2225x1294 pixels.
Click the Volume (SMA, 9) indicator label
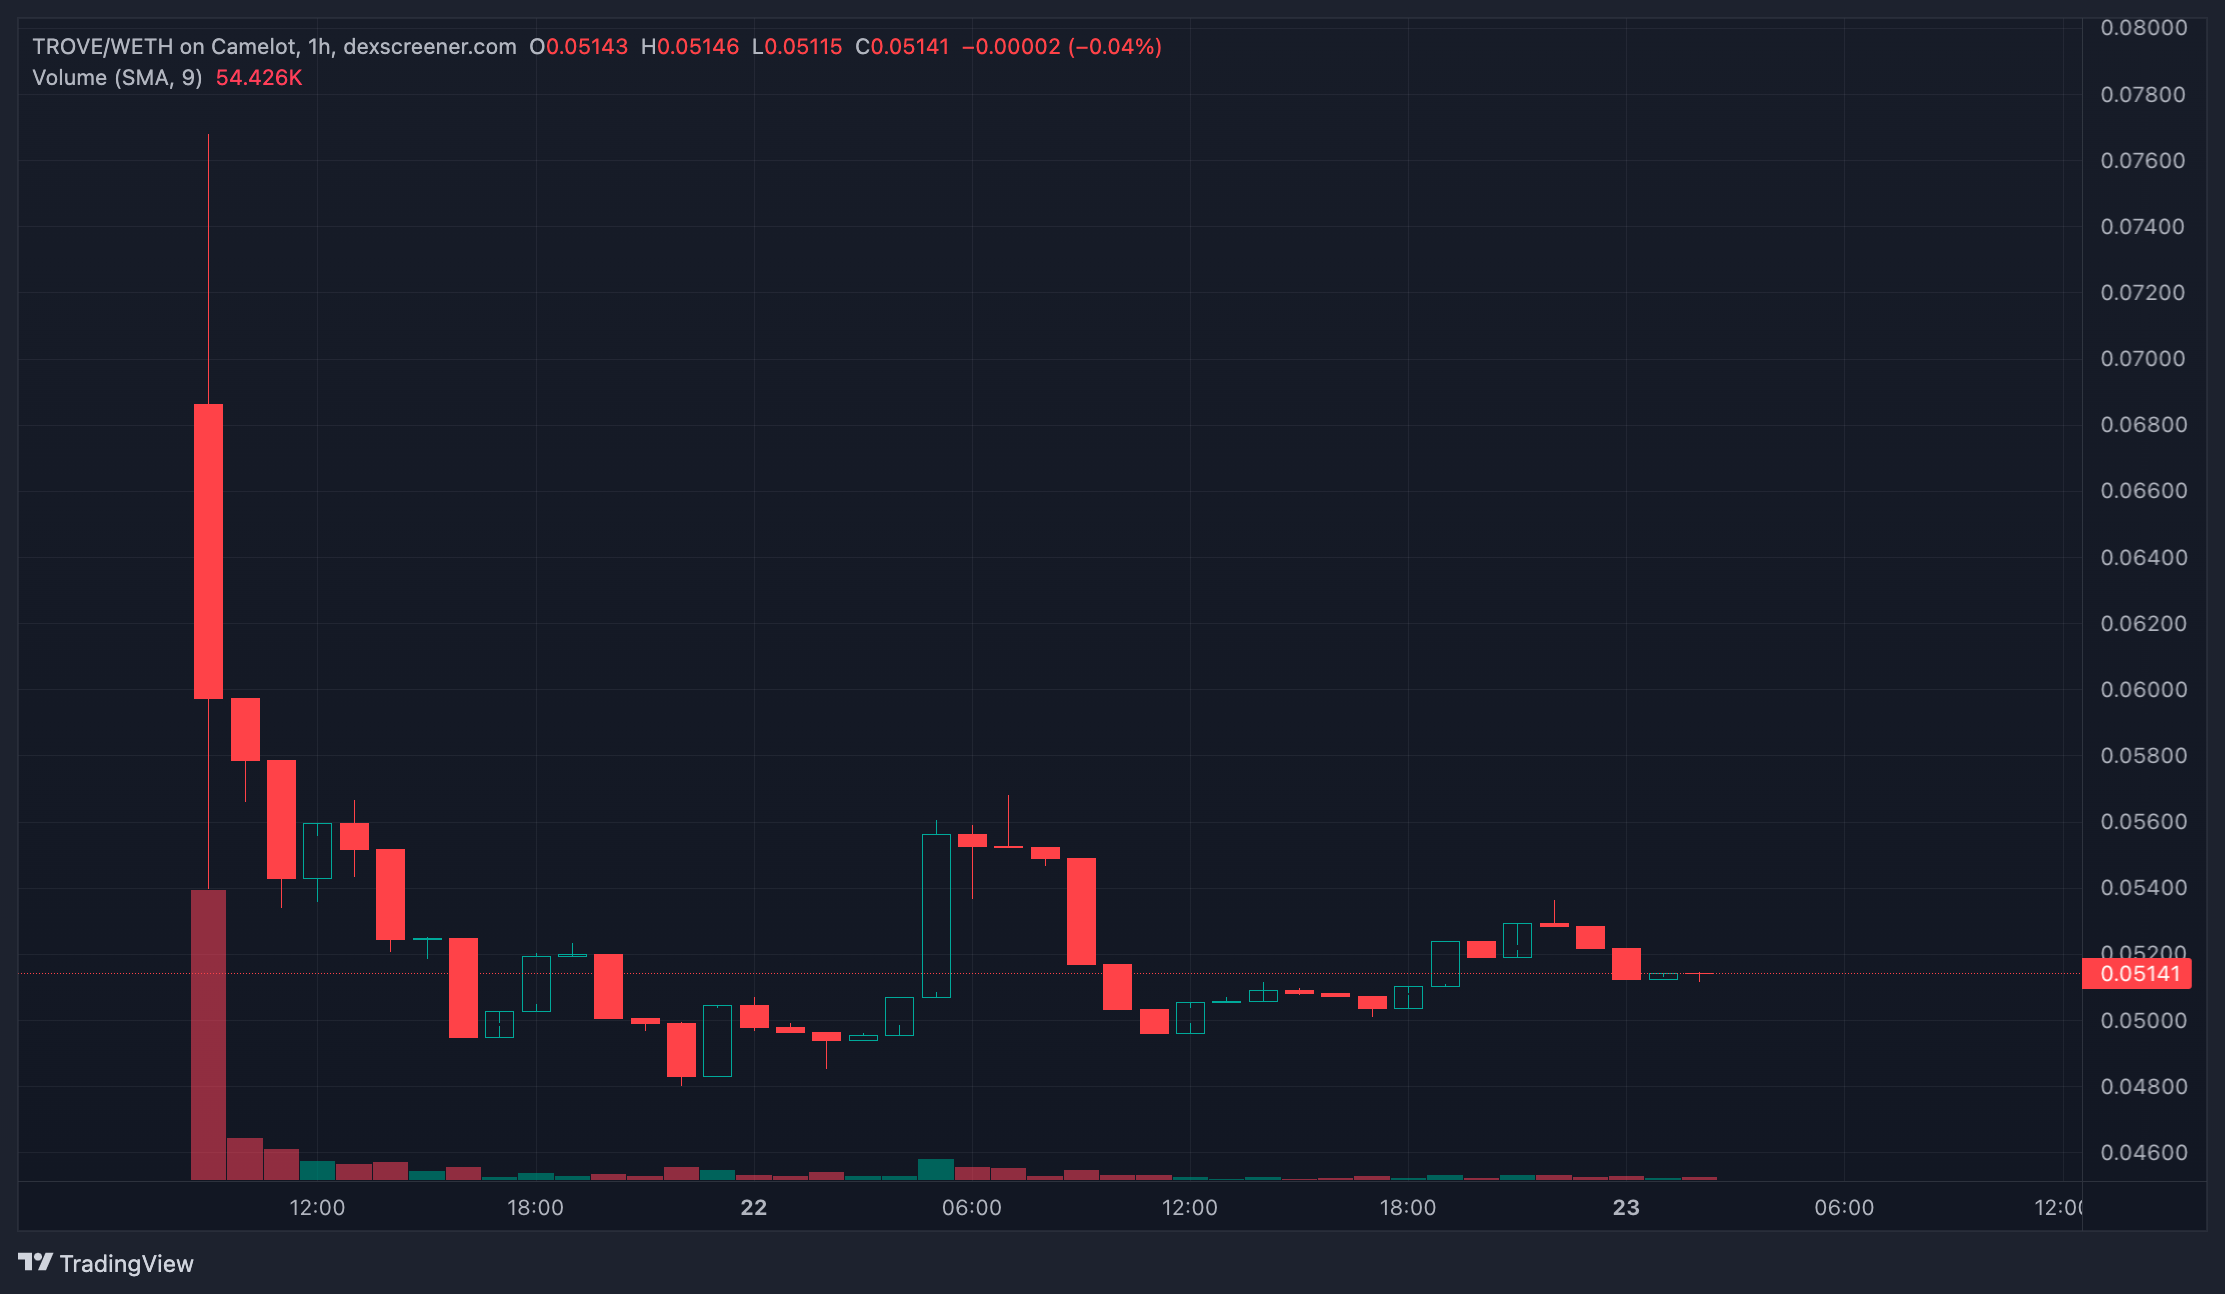click(x=117, y=78)
